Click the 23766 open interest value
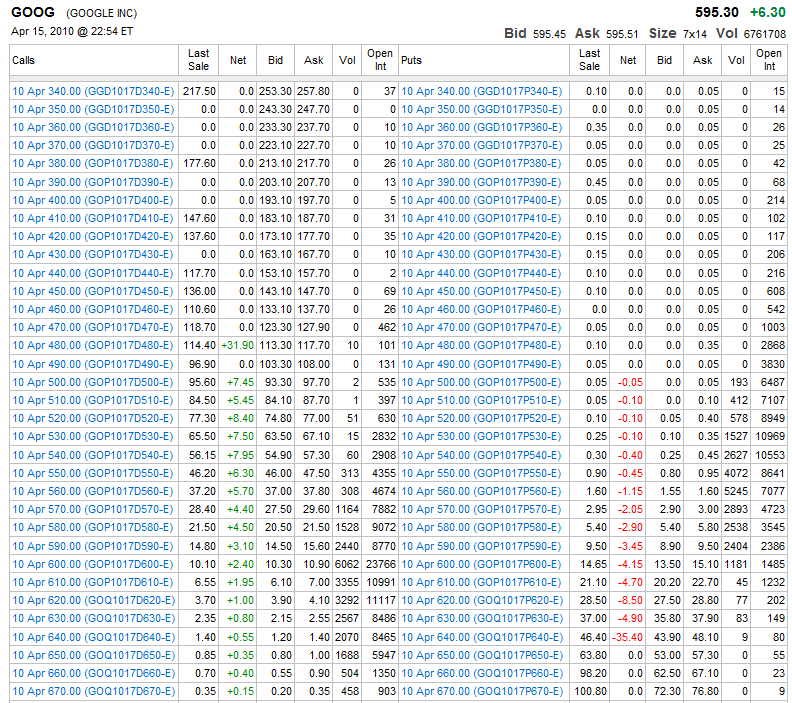The image size is (792, 703). [379, 564]
